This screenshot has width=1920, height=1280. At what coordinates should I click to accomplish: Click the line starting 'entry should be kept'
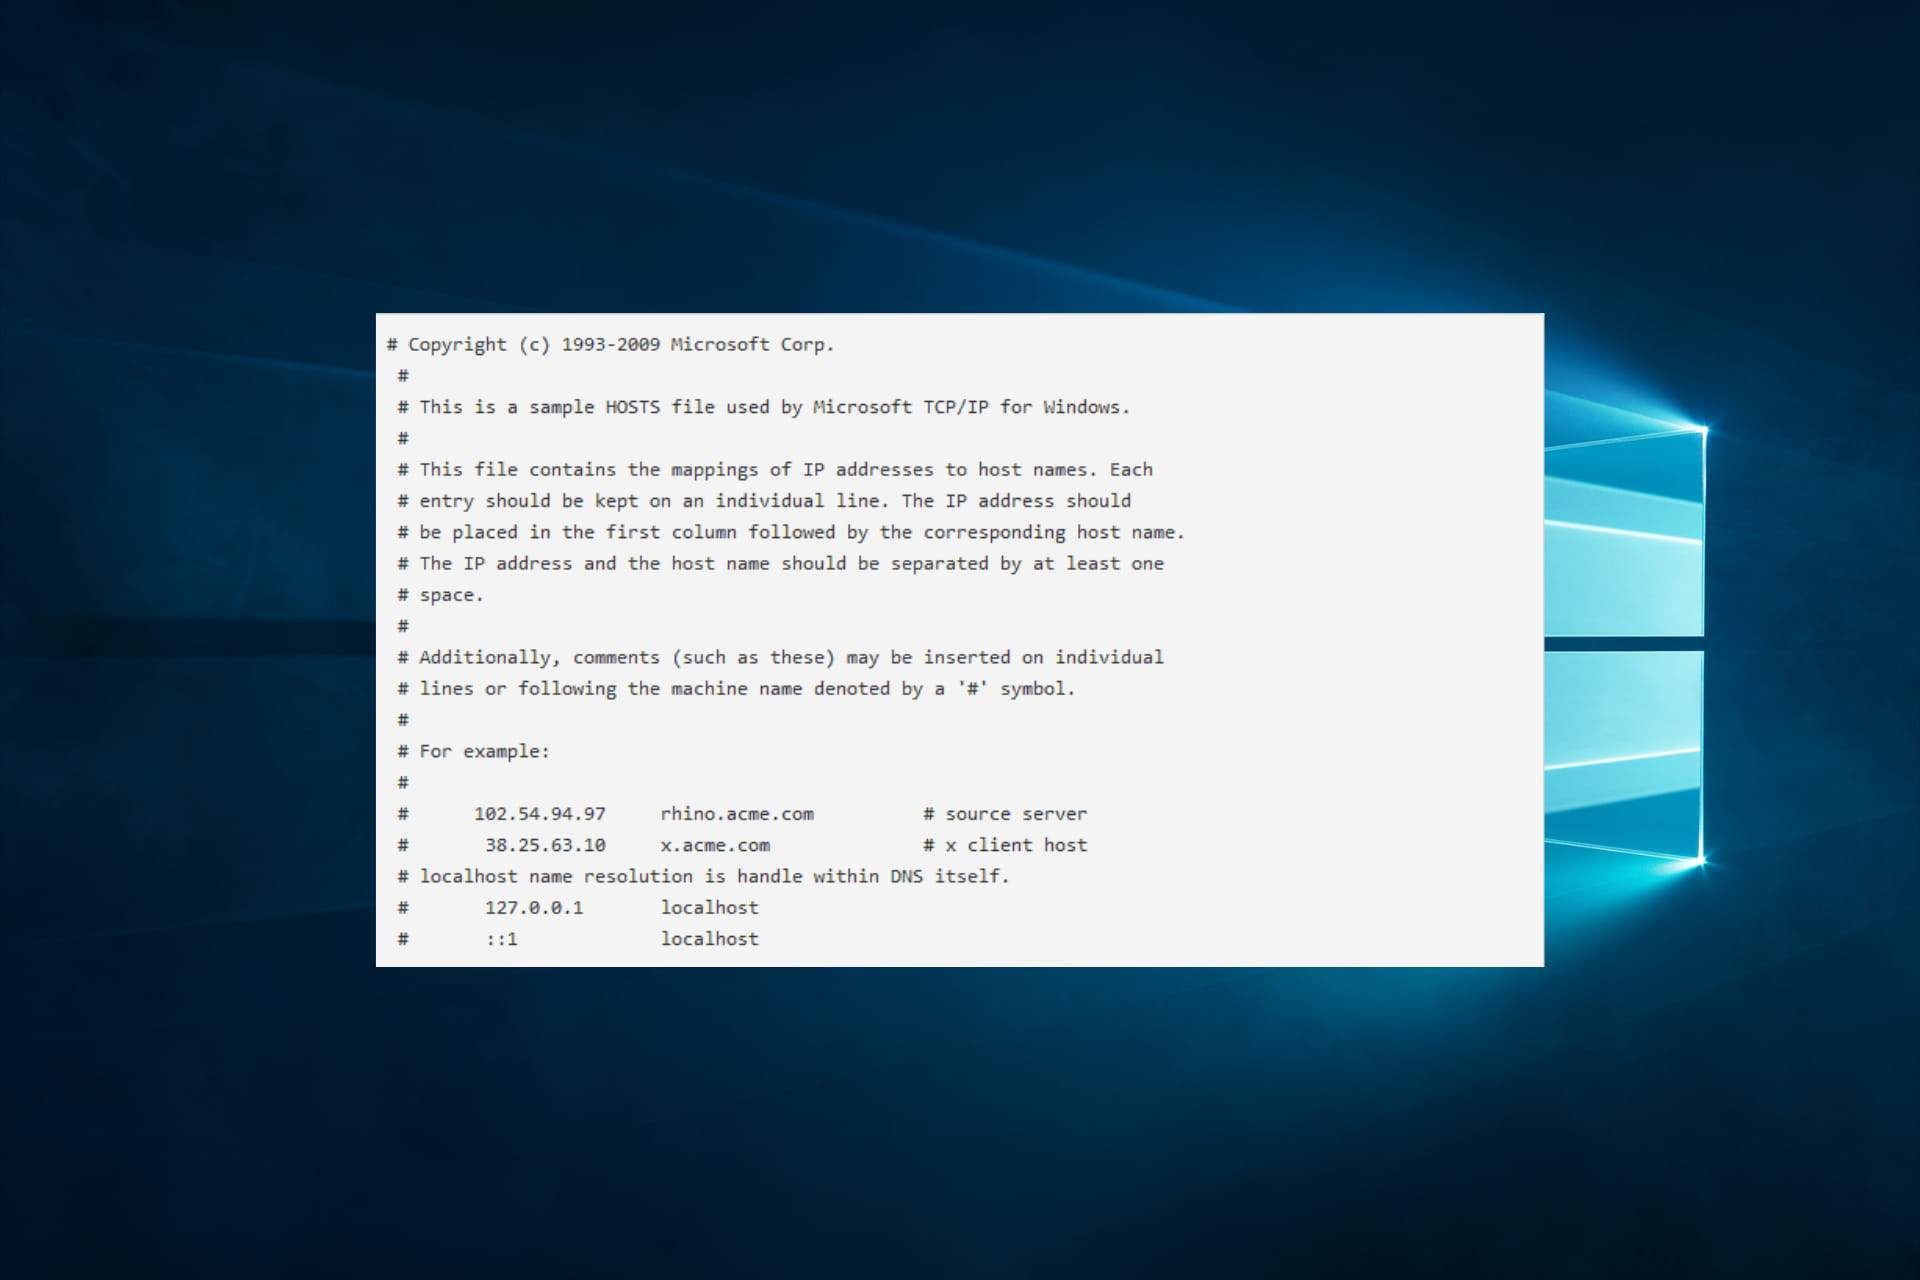764,501
